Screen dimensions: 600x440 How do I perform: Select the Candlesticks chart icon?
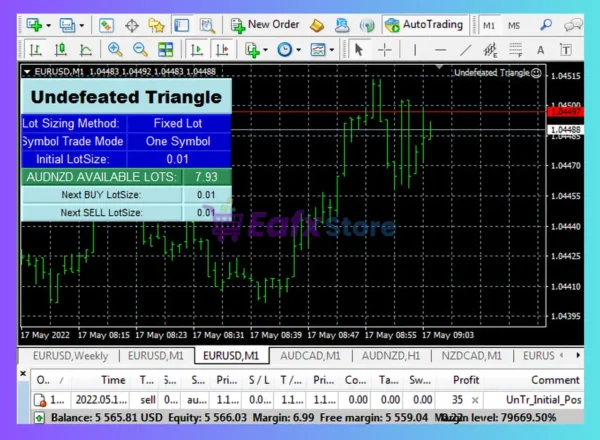[x=60, y=50]
